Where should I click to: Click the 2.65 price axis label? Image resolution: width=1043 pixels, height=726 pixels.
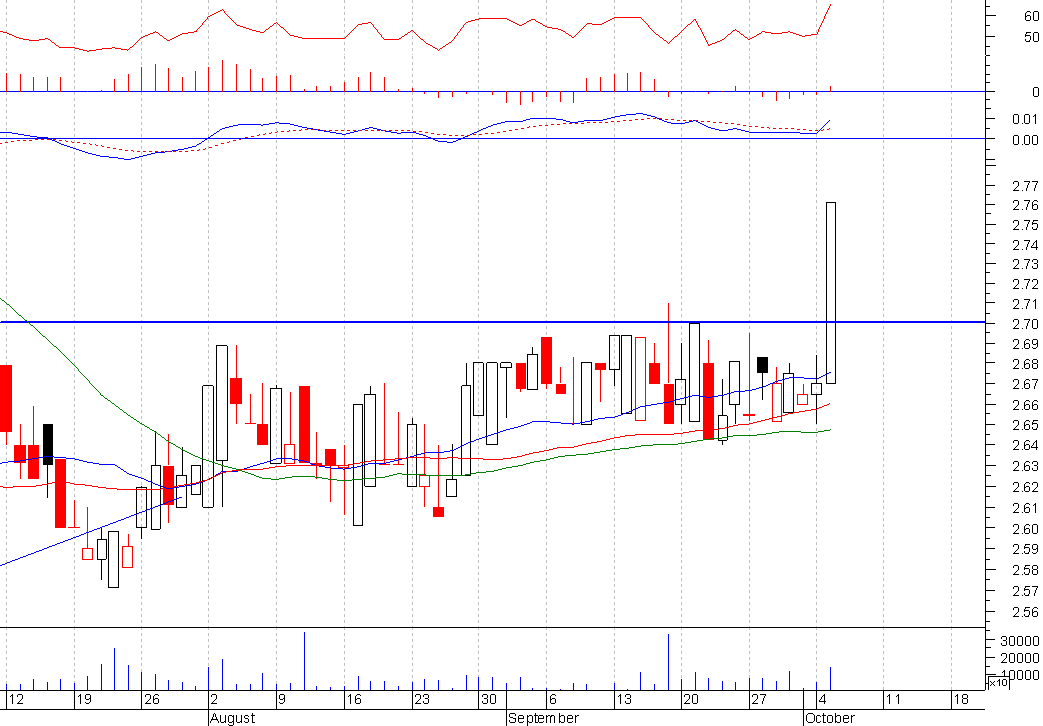pos(1025,425)
